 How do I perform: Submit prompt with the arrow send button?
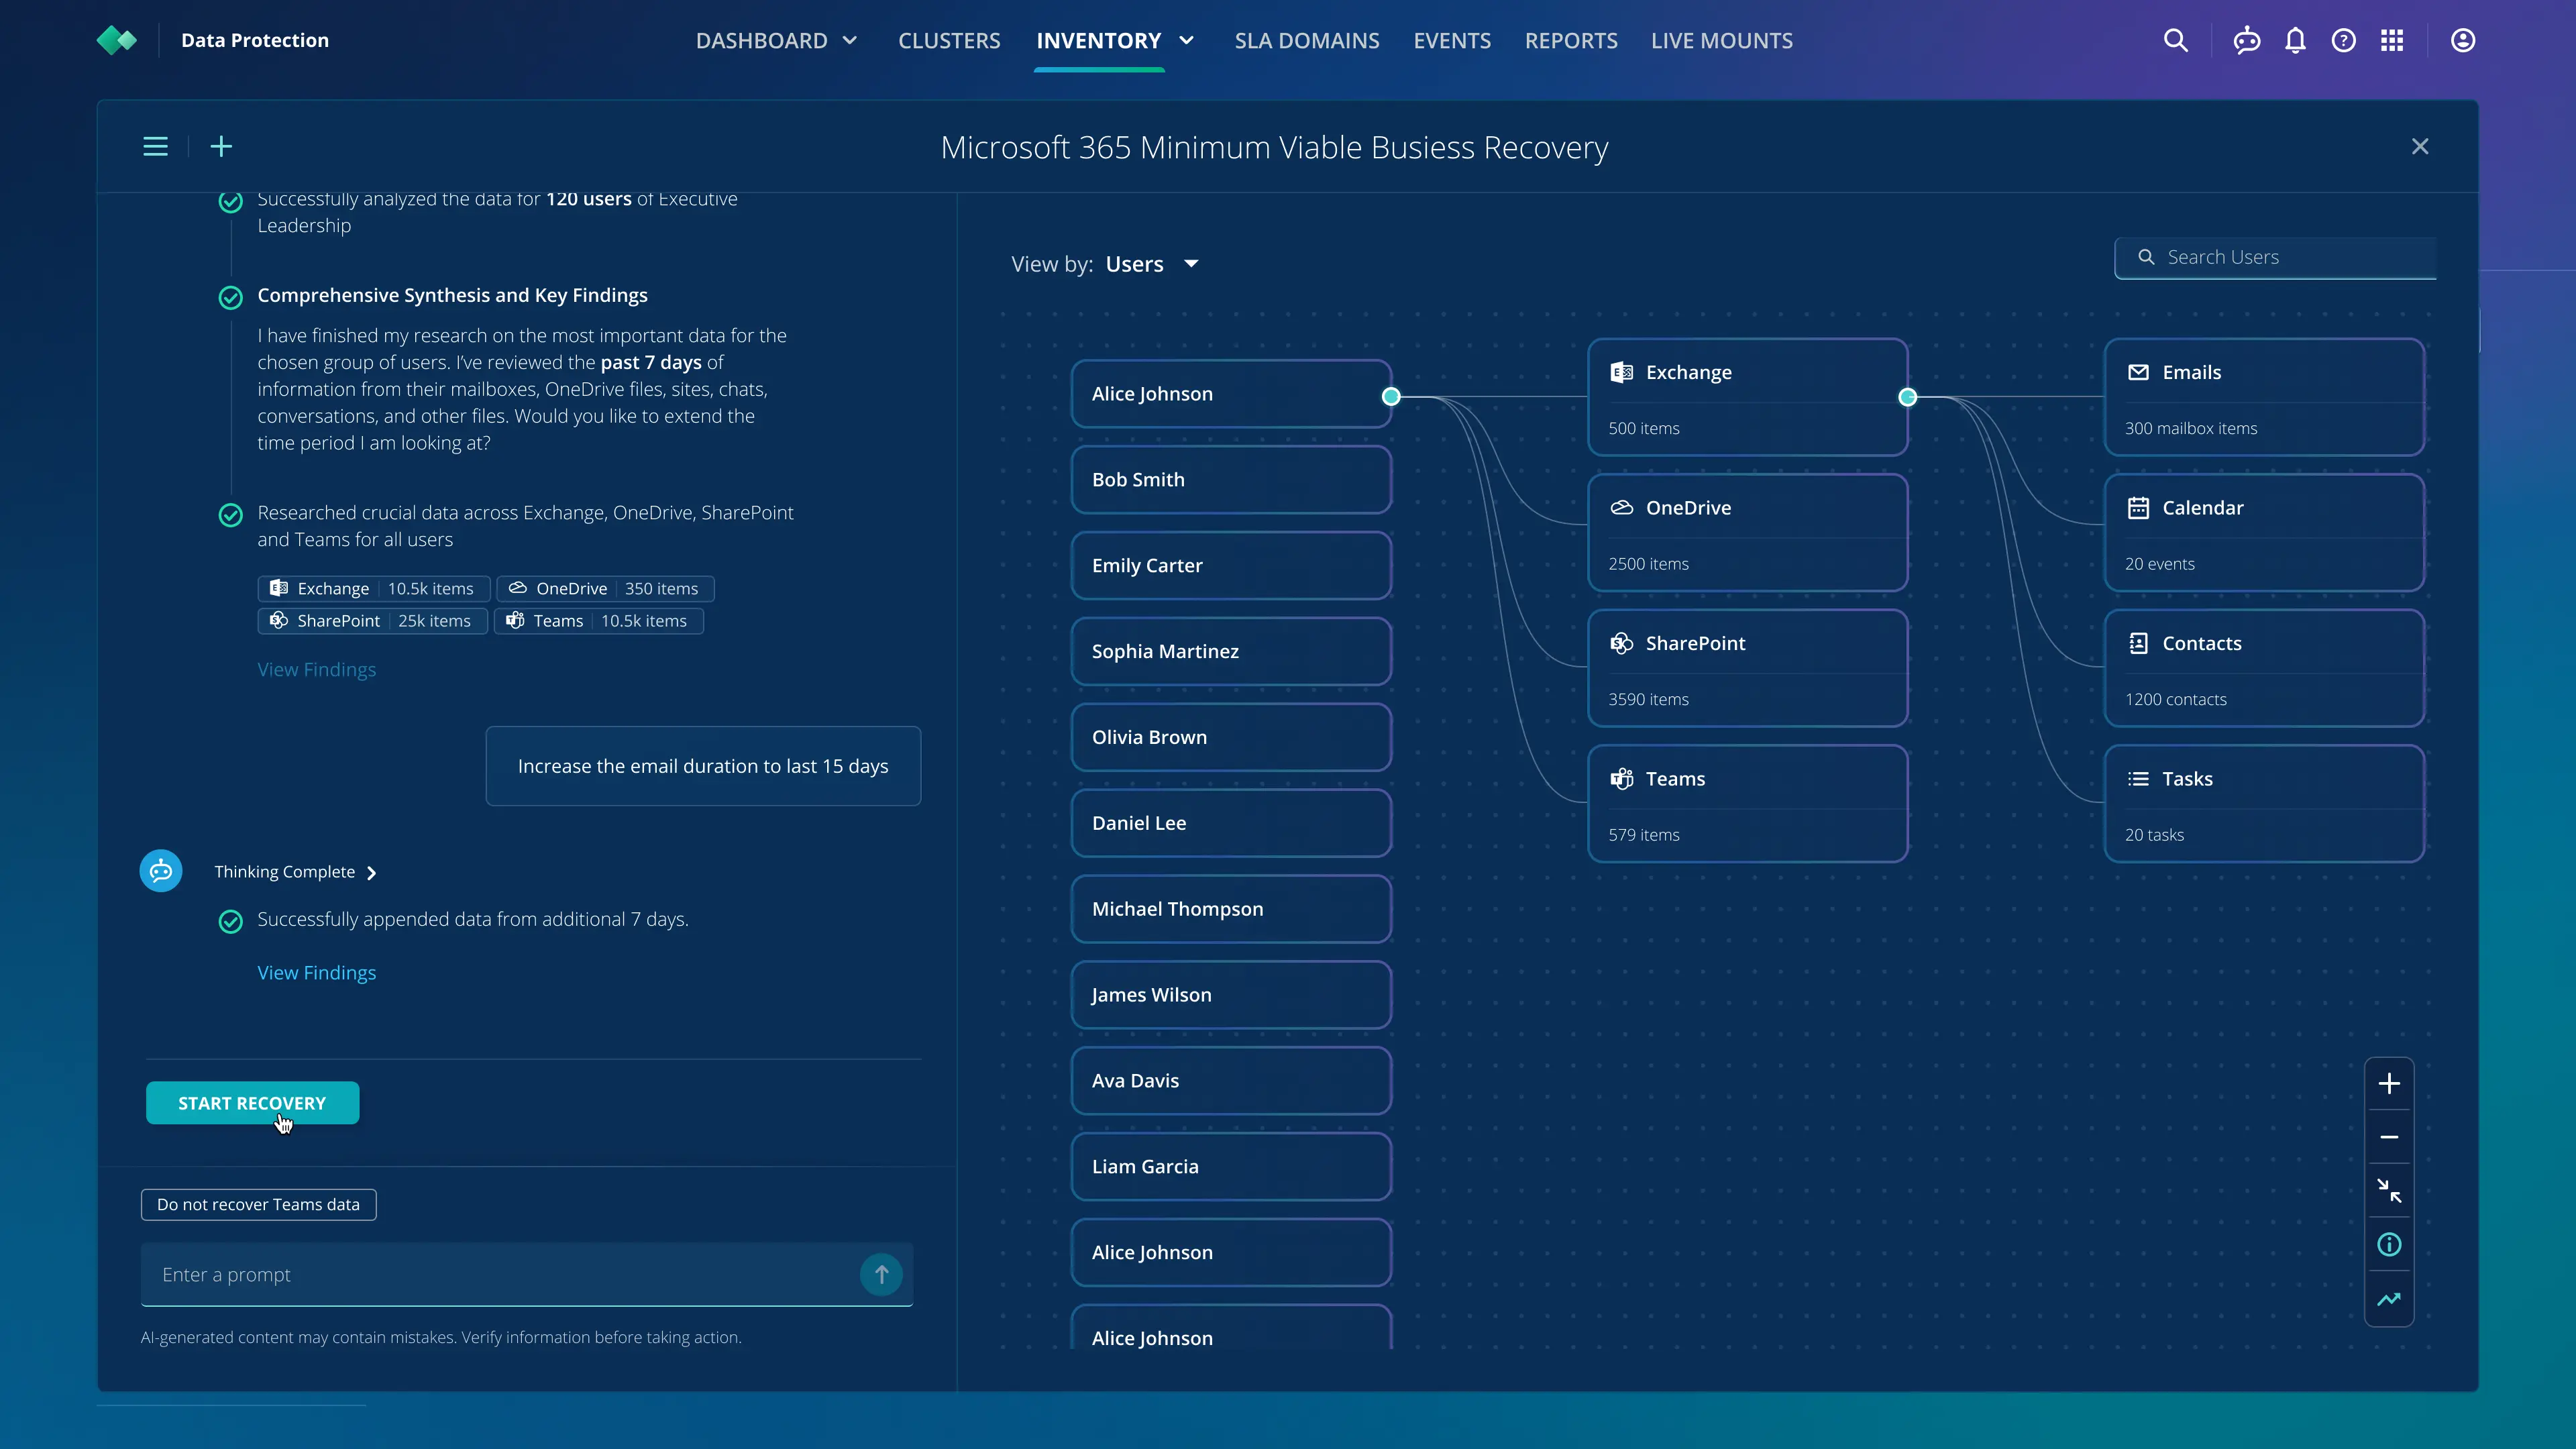[x=881, y=1275]
